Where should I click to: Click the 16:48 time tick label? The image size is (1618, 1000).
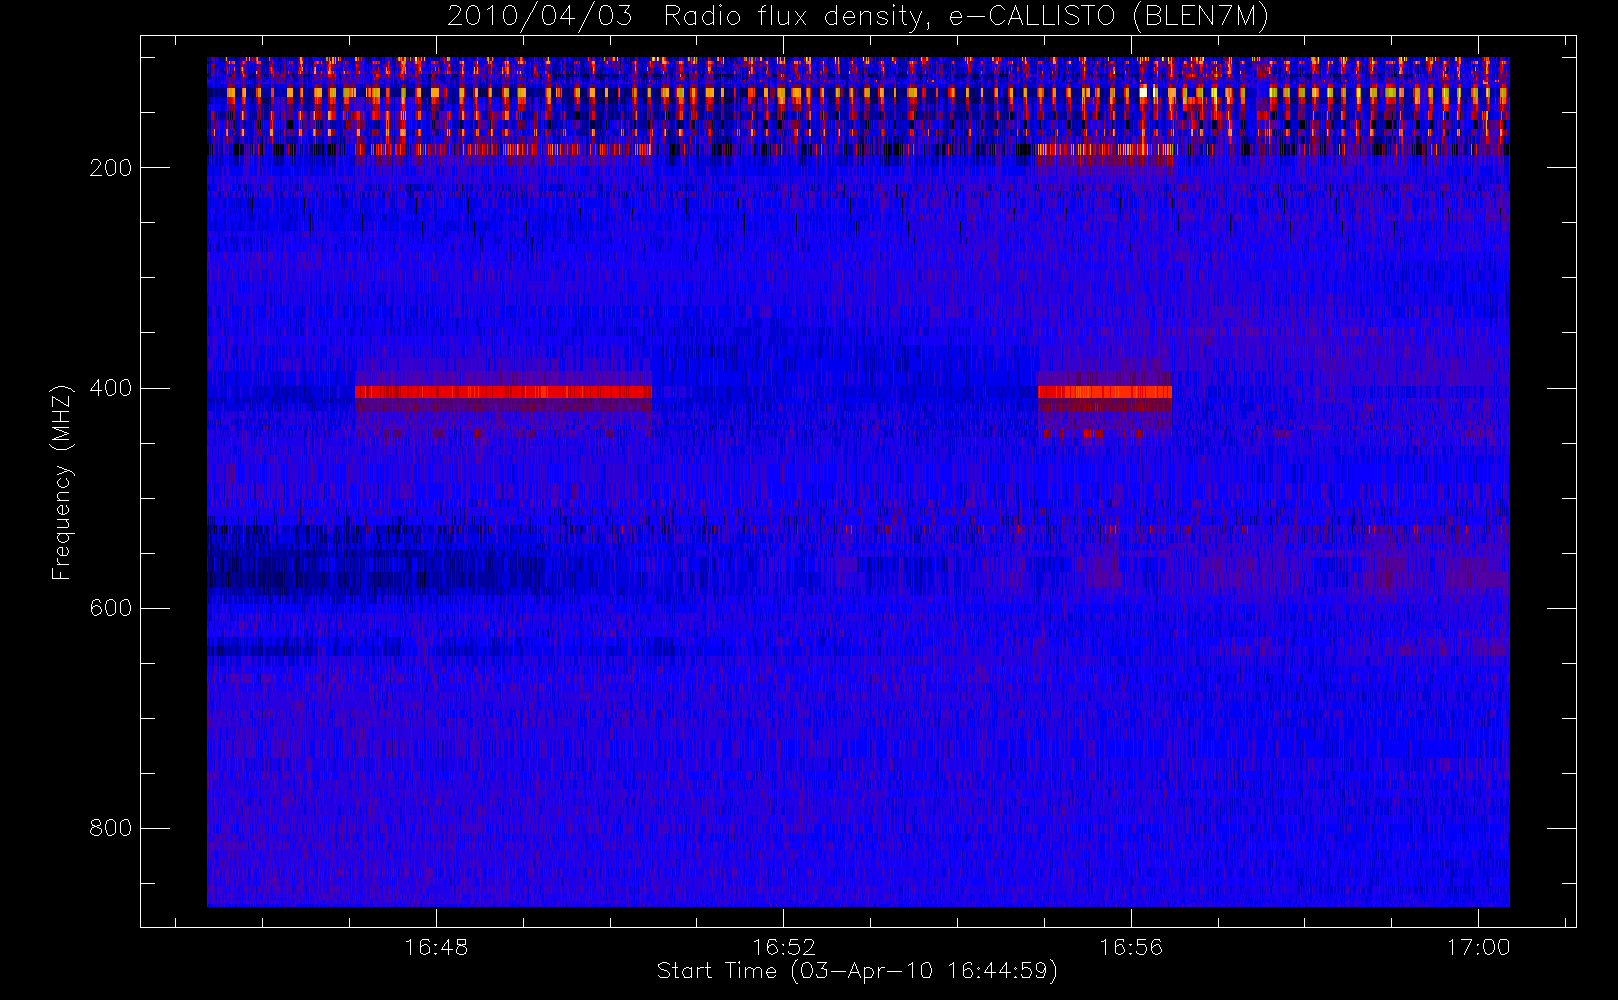pyautogui.click(x=436, y=947)
